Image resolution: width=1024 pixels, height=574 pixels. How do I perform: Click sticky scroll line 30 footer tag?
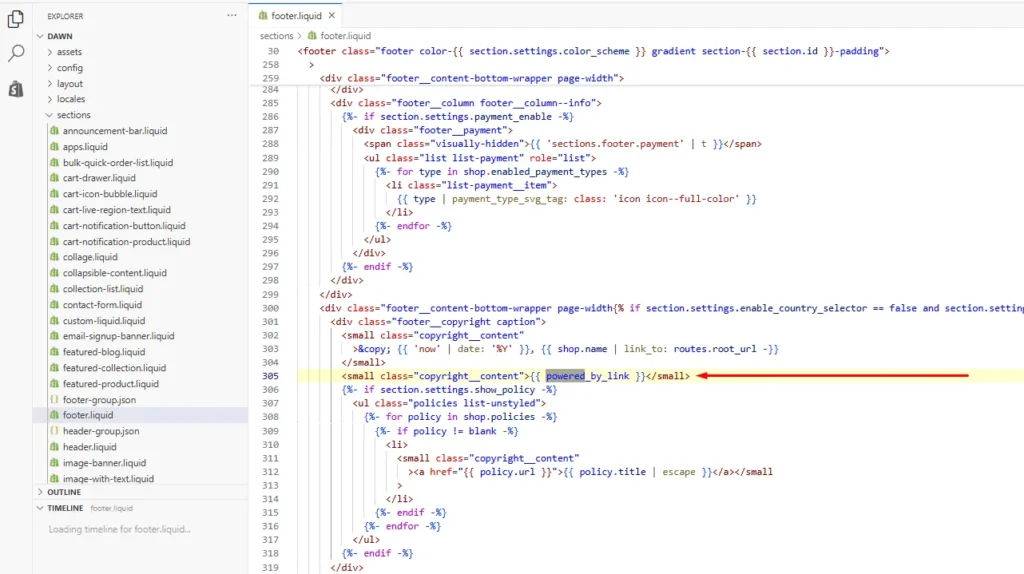tap(594, 51)
